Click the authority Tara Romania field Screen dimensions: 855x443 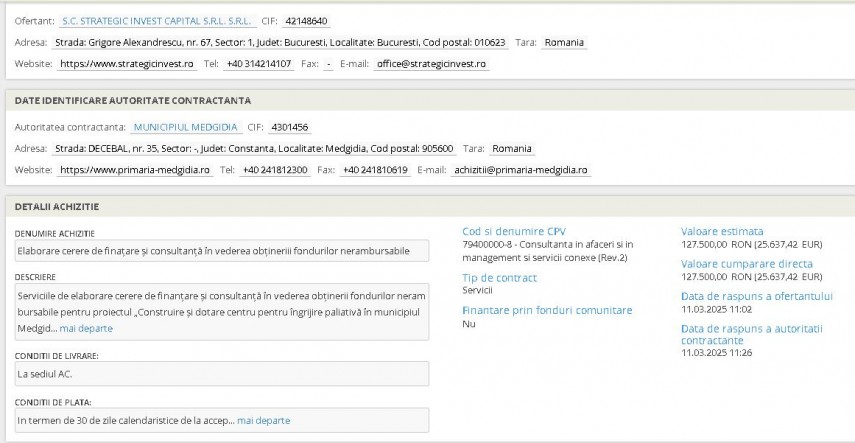[511, 149]
